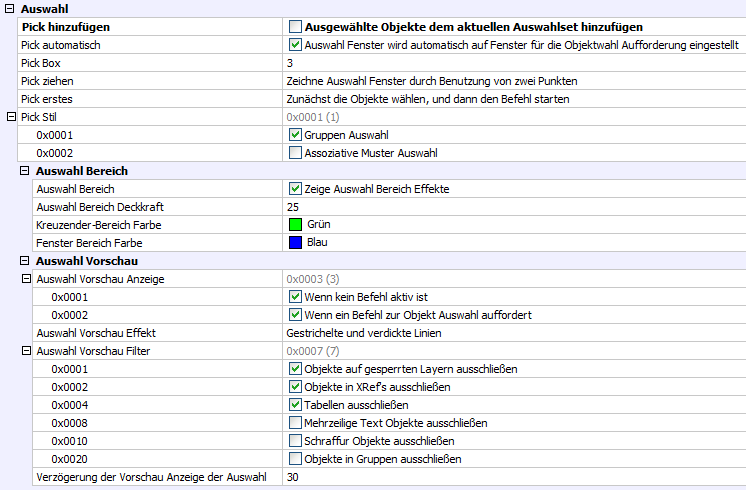Toggle Tabellen ausschließen checkbox
This screenshot has width=746, height=490.
[295, 405]
